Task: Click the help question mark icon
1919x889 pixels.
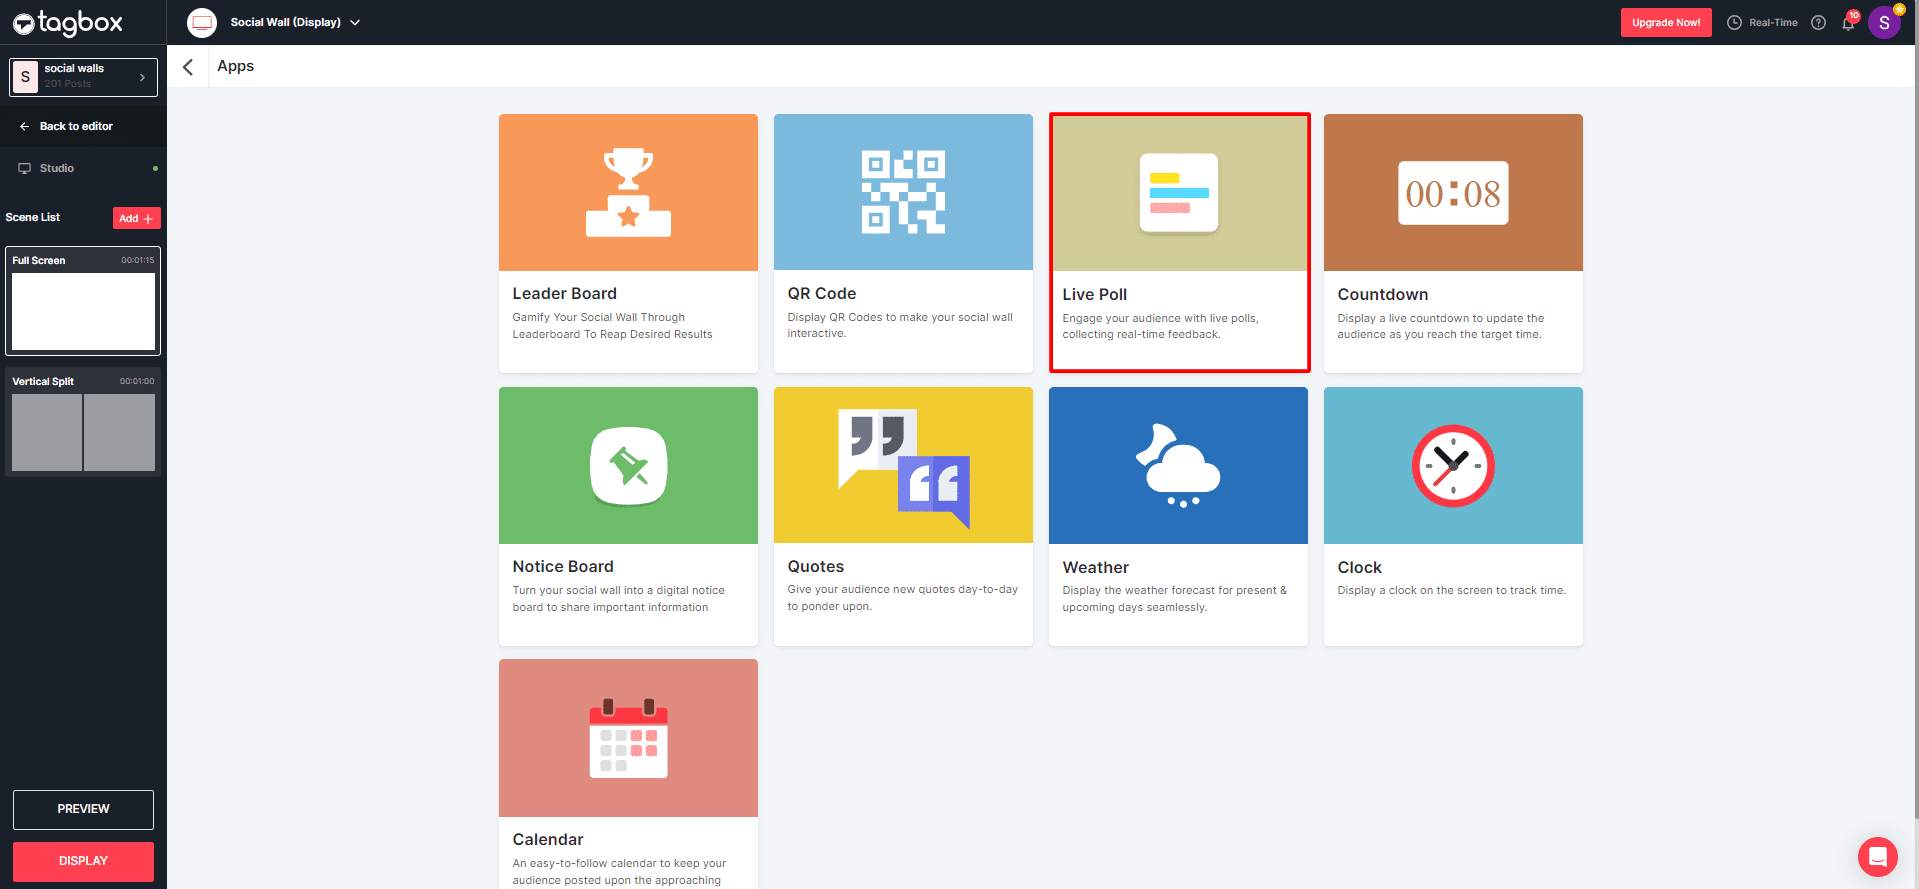Action: coord(1819,23)
